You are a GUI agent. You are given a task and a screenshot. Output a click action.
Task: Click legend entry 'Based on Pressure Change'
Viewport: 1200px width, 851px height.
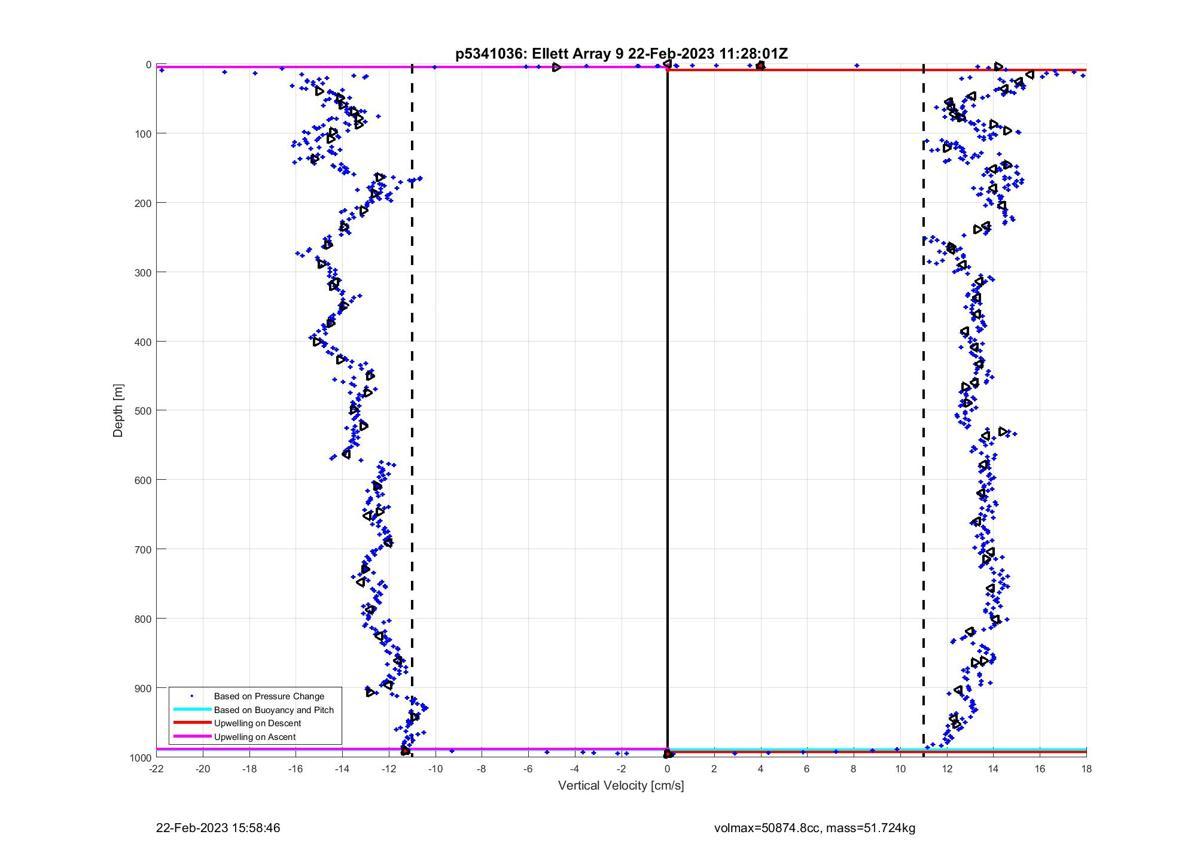click(x=269, y=696)
